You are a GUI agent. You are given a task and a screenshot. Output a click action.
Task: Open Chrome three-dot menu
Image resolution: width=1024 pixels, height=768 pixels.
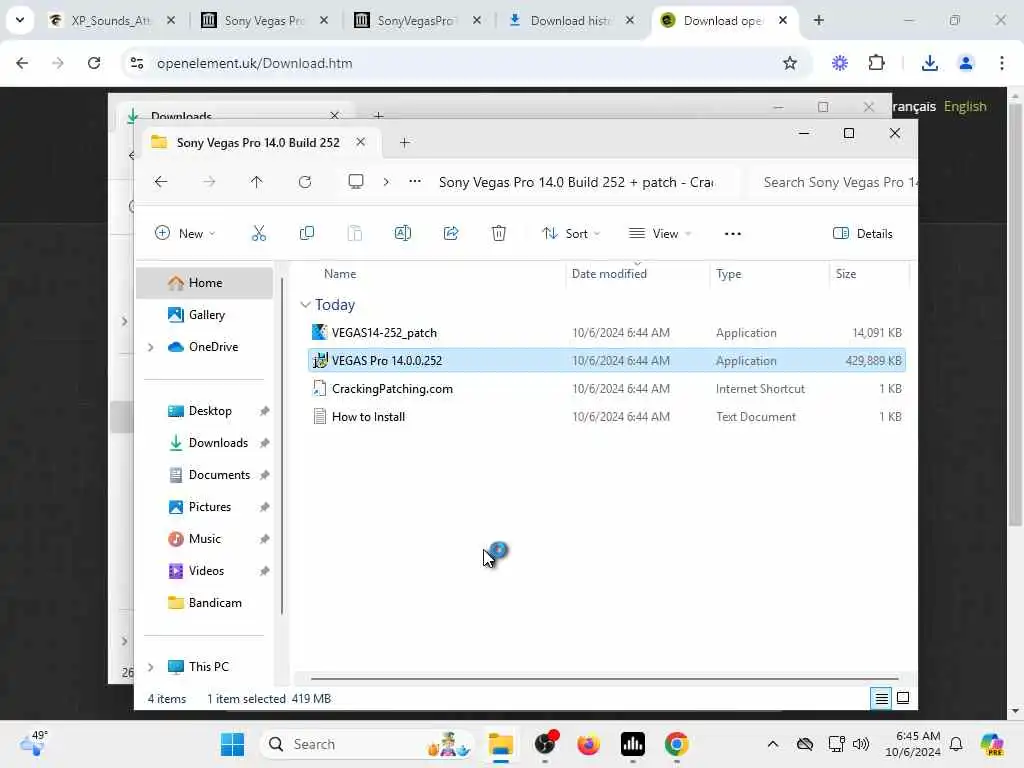click(1002, 63)
